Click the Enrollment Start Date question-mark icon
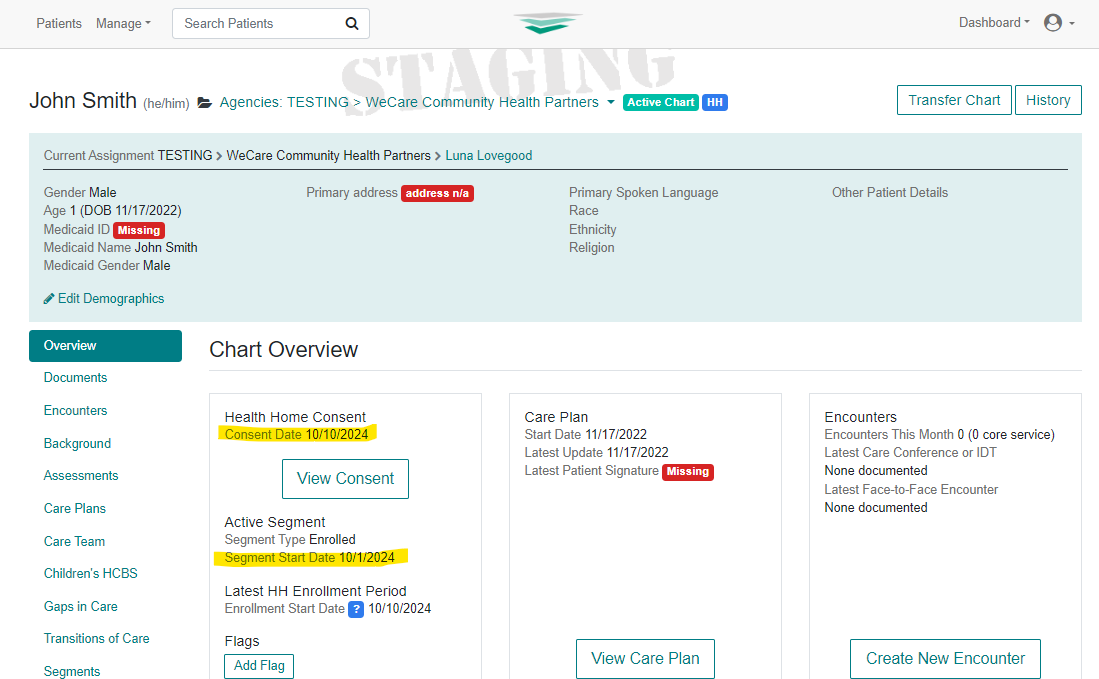Viewport: 1099px width, 679px height. pyautogui.click(x=356, y=609)
